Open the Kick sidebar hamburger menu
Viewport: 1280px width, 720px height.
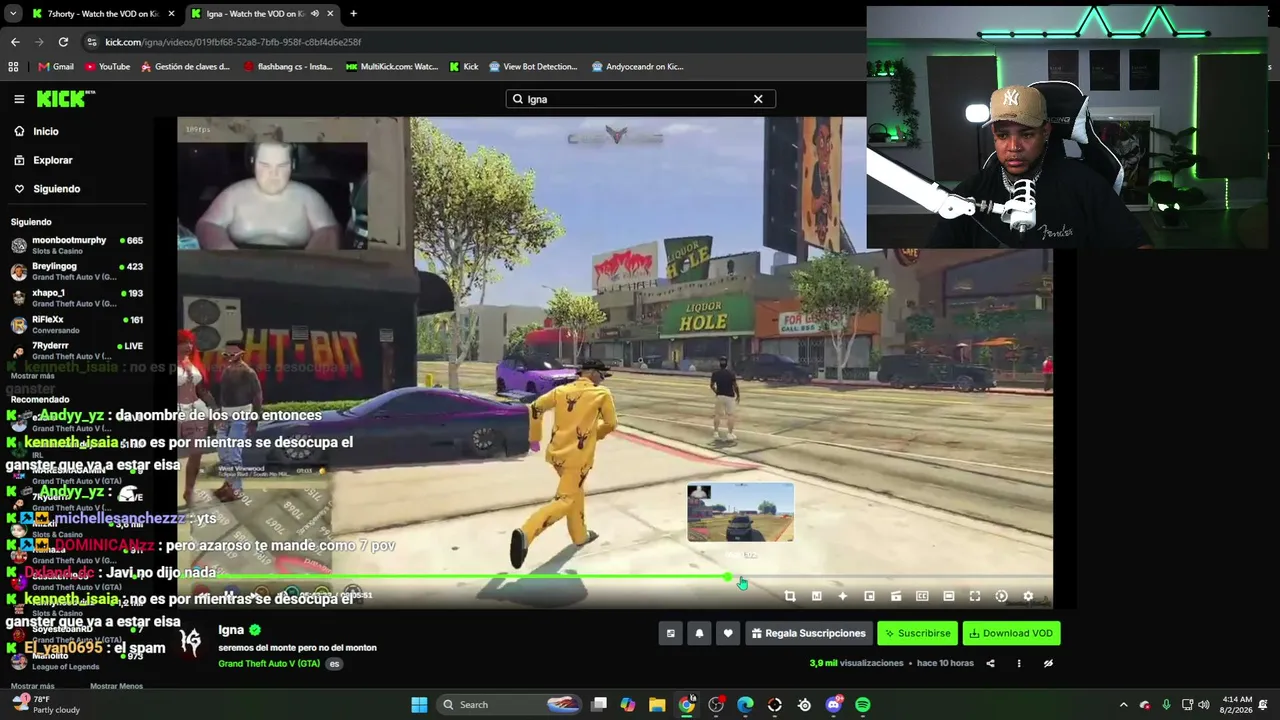click(x=19, y=99)
